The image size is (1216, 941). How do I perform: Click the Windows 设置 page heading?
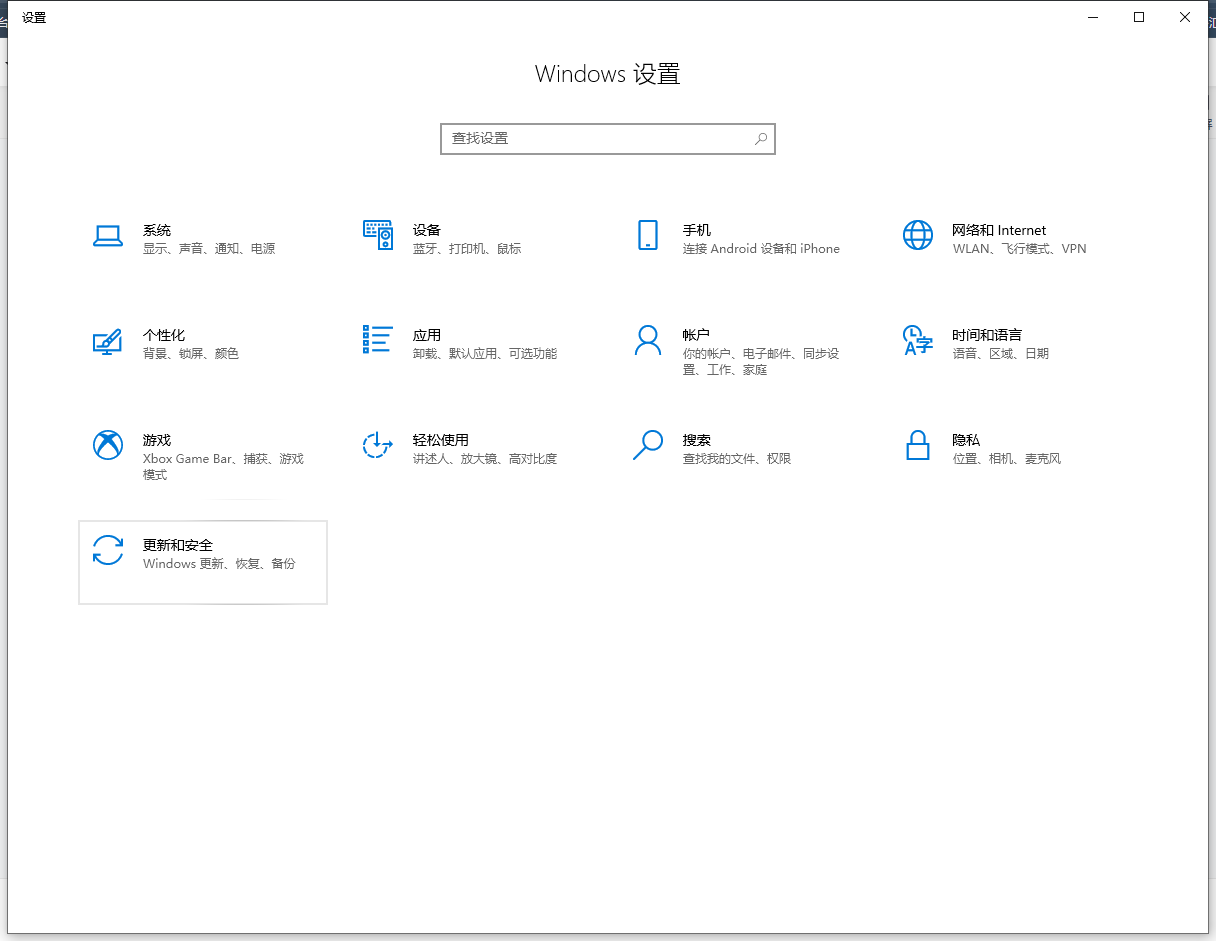point(608,74)
